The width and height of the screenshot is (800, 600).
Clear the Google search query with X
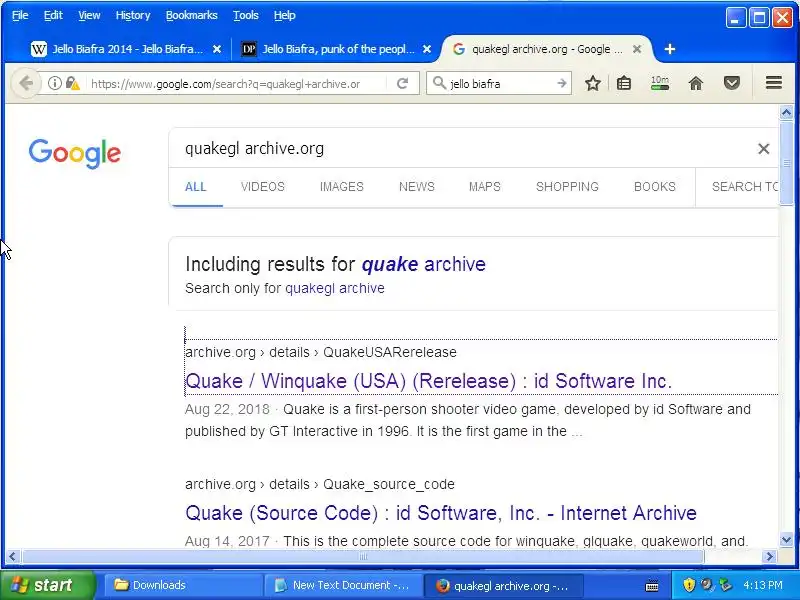pos(763,148)
